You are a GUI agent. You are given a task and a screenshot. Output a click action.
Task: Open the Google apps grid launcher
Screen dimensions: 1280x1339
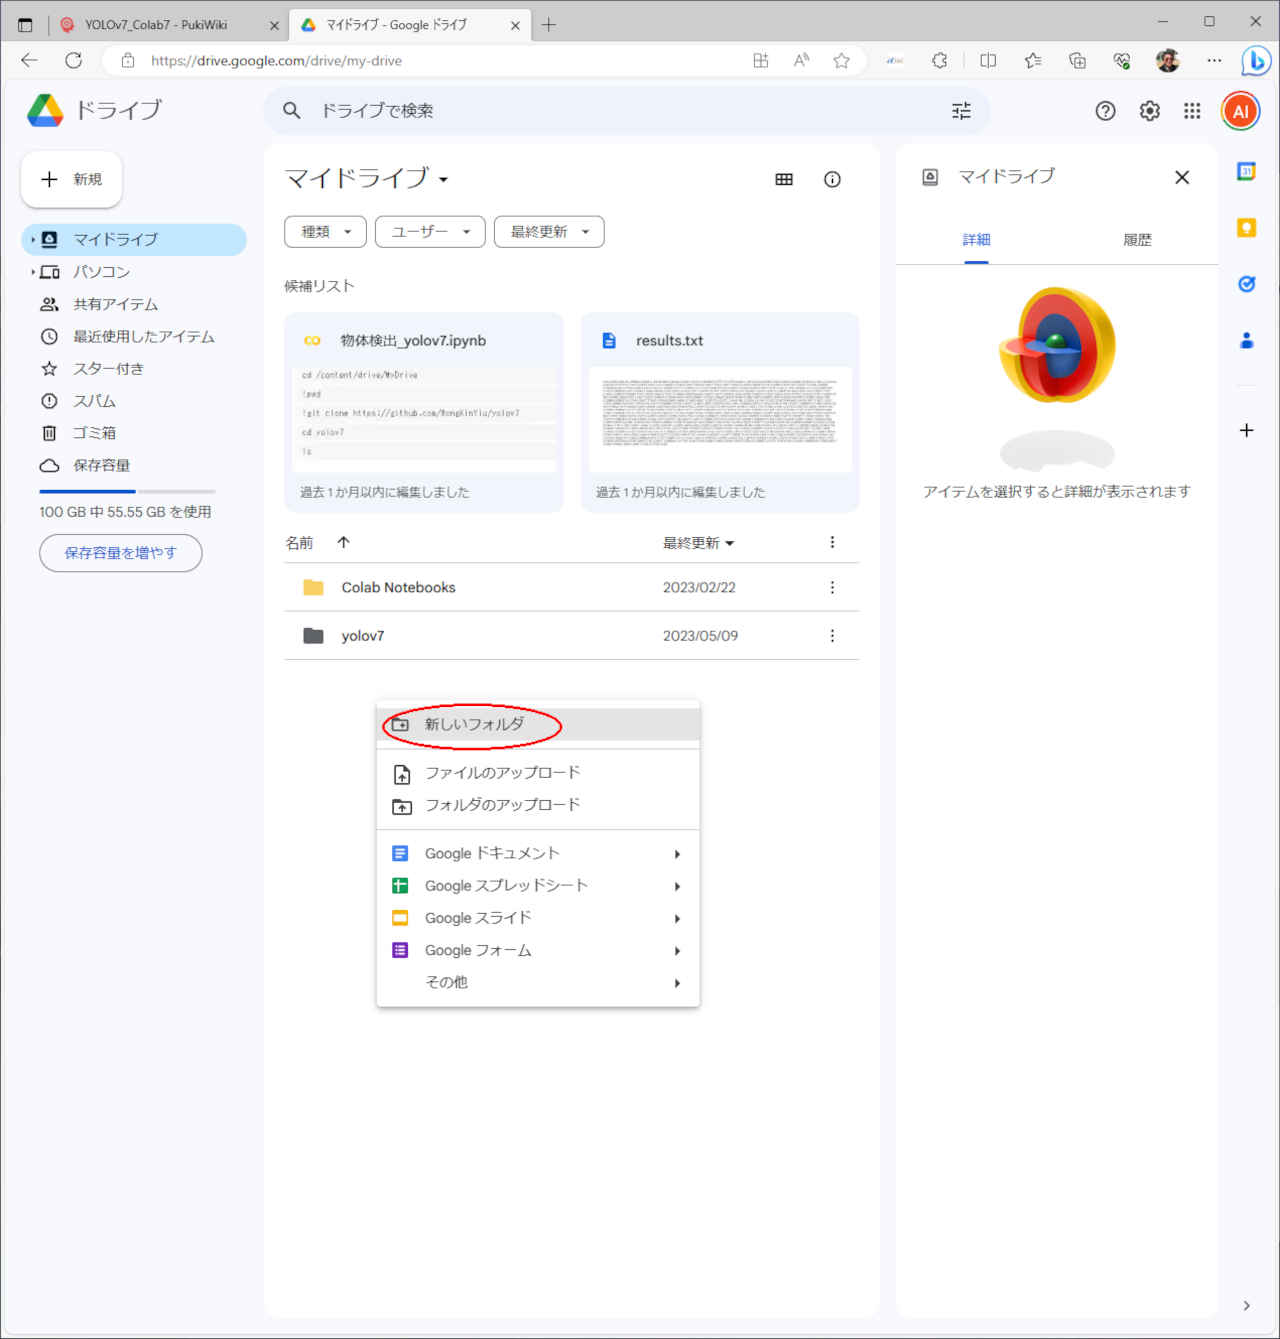click(1192, 111)
